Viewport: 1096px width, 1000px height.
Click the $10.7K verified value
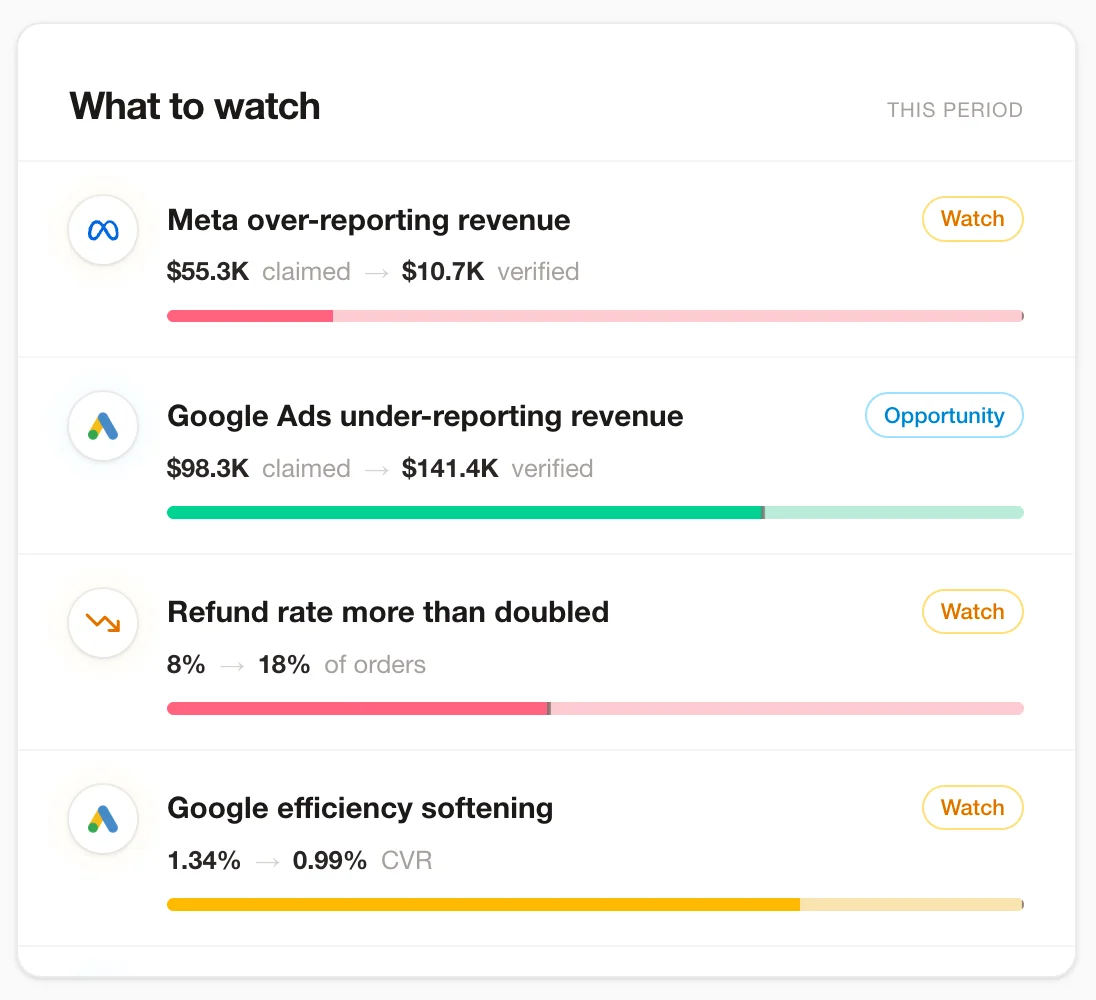[x=442, y=272]
